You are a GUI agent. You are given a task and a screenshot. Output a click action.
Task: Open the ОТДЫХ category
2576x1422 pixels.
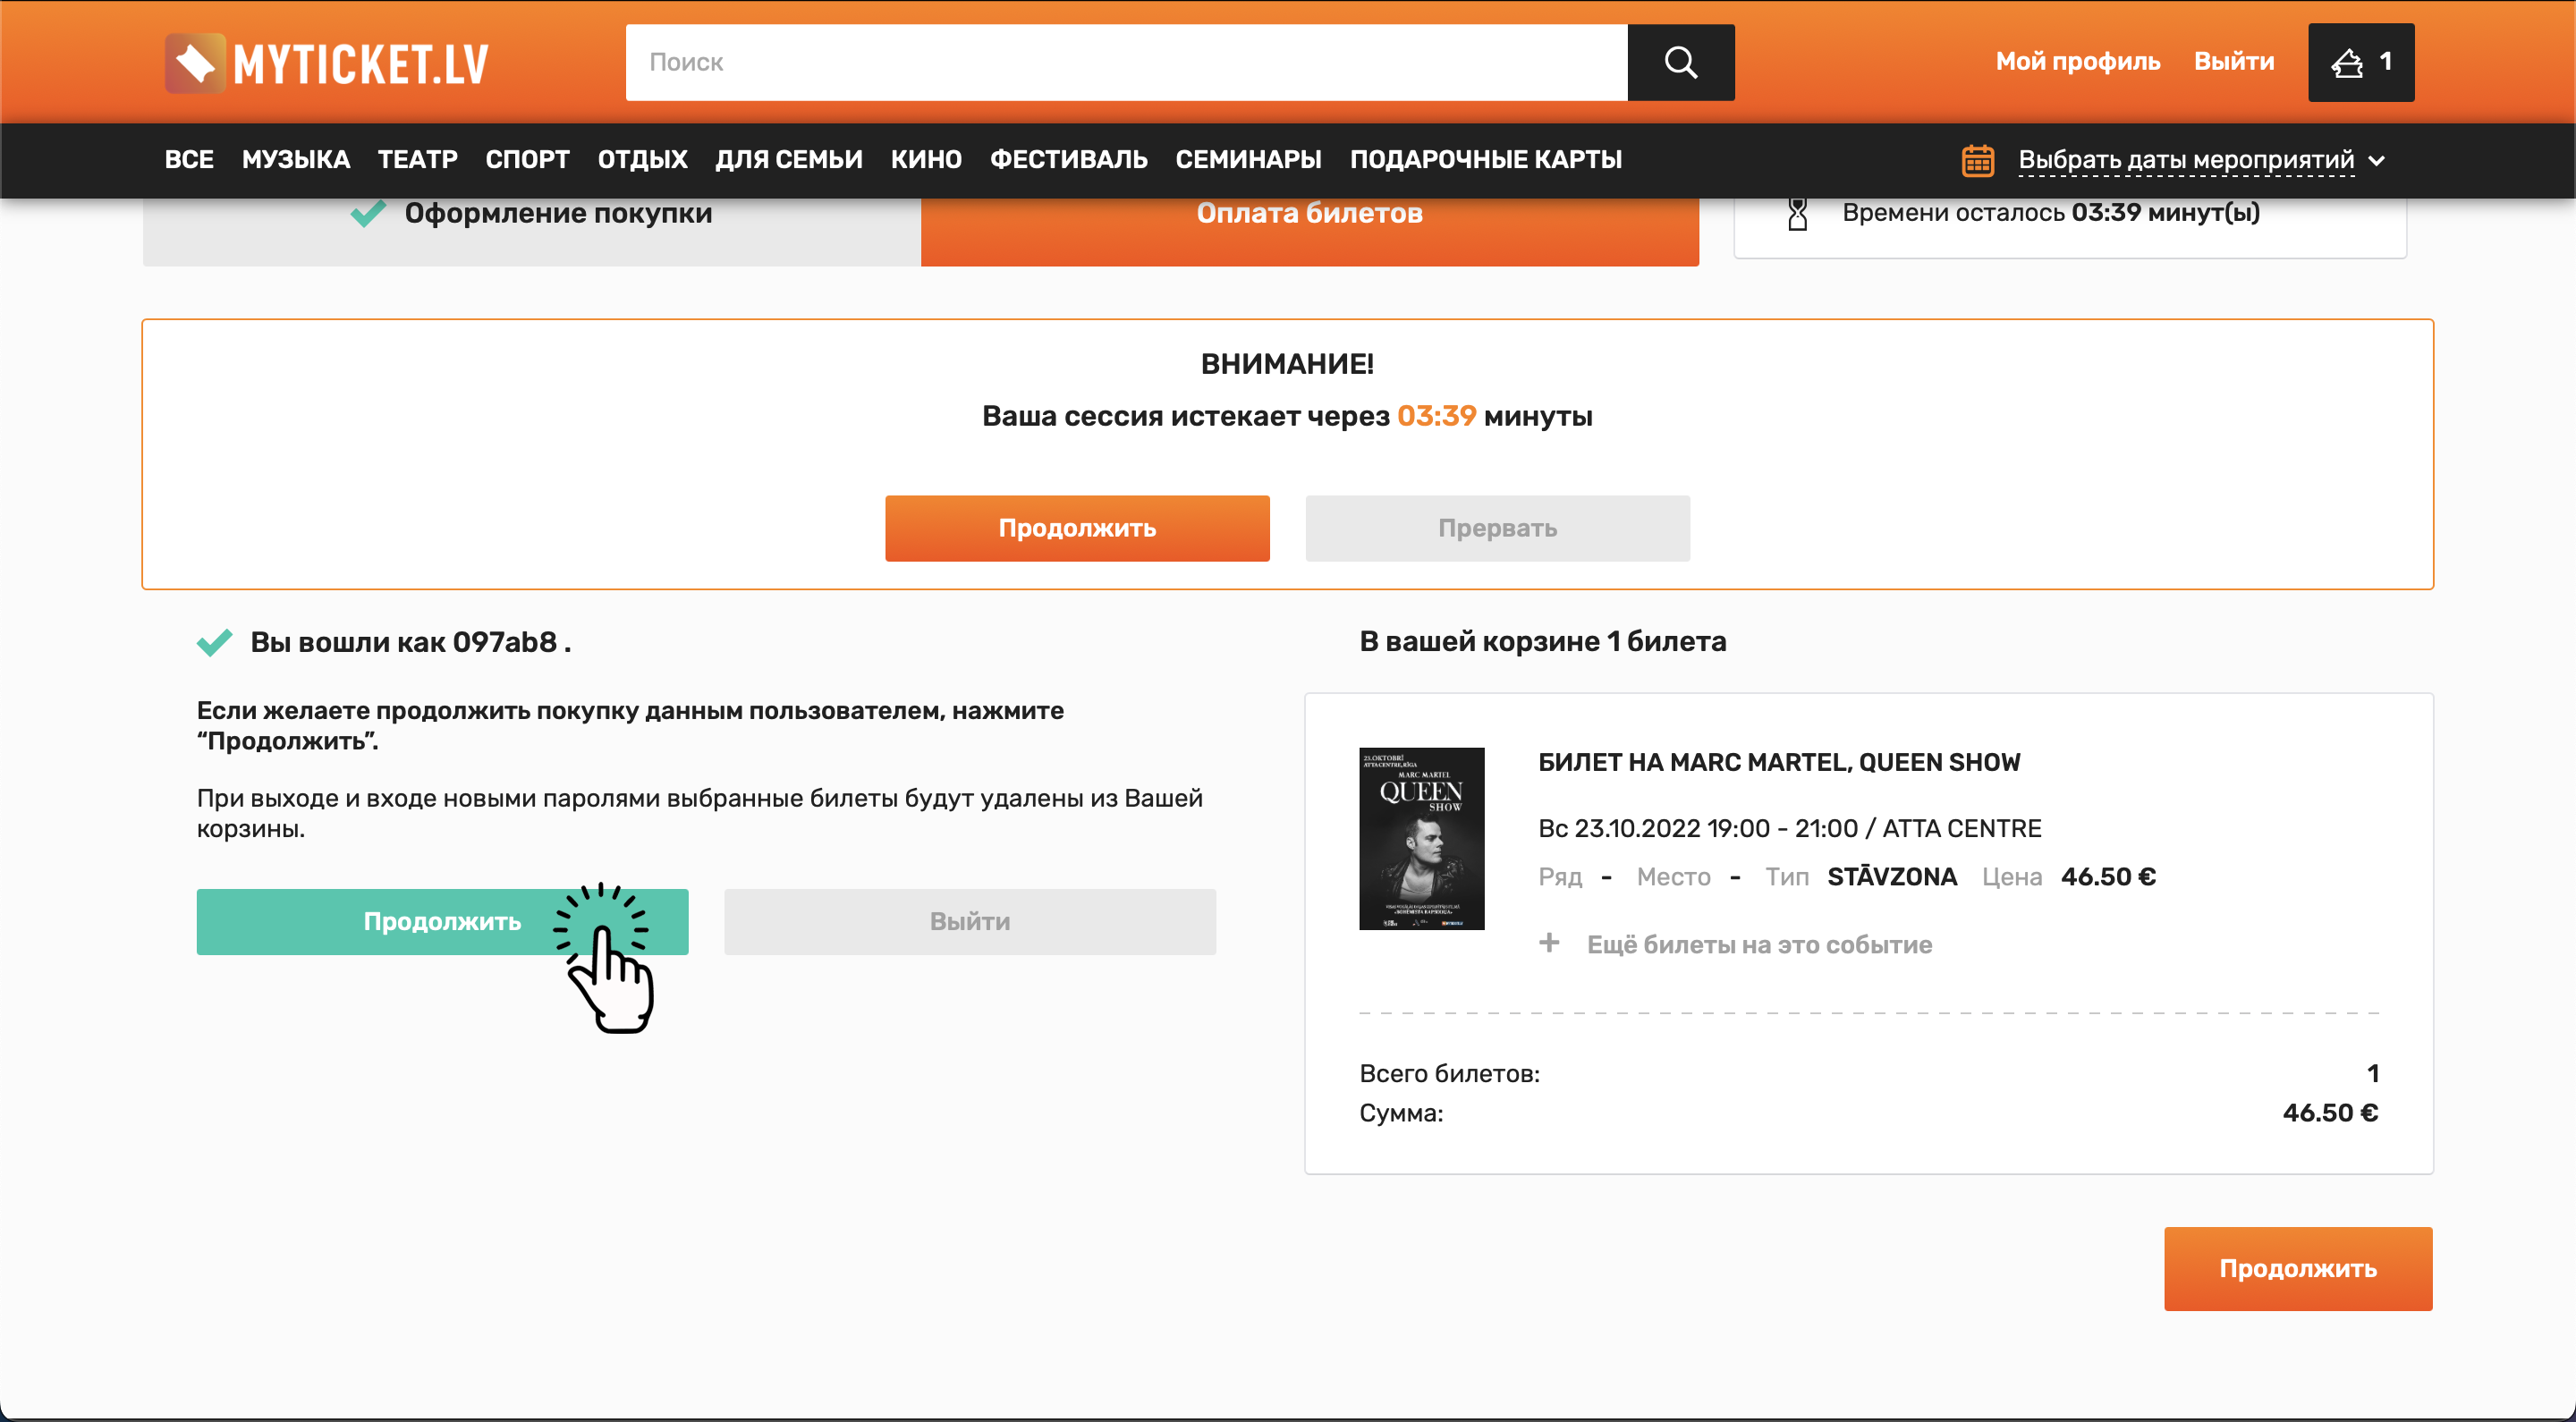[x=643, y=160]
